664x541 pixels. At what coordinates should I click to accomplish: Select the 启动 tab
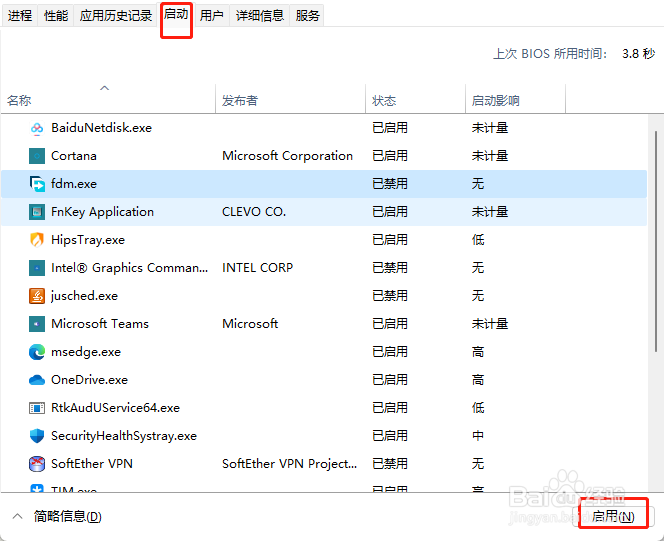click(176, 14)
